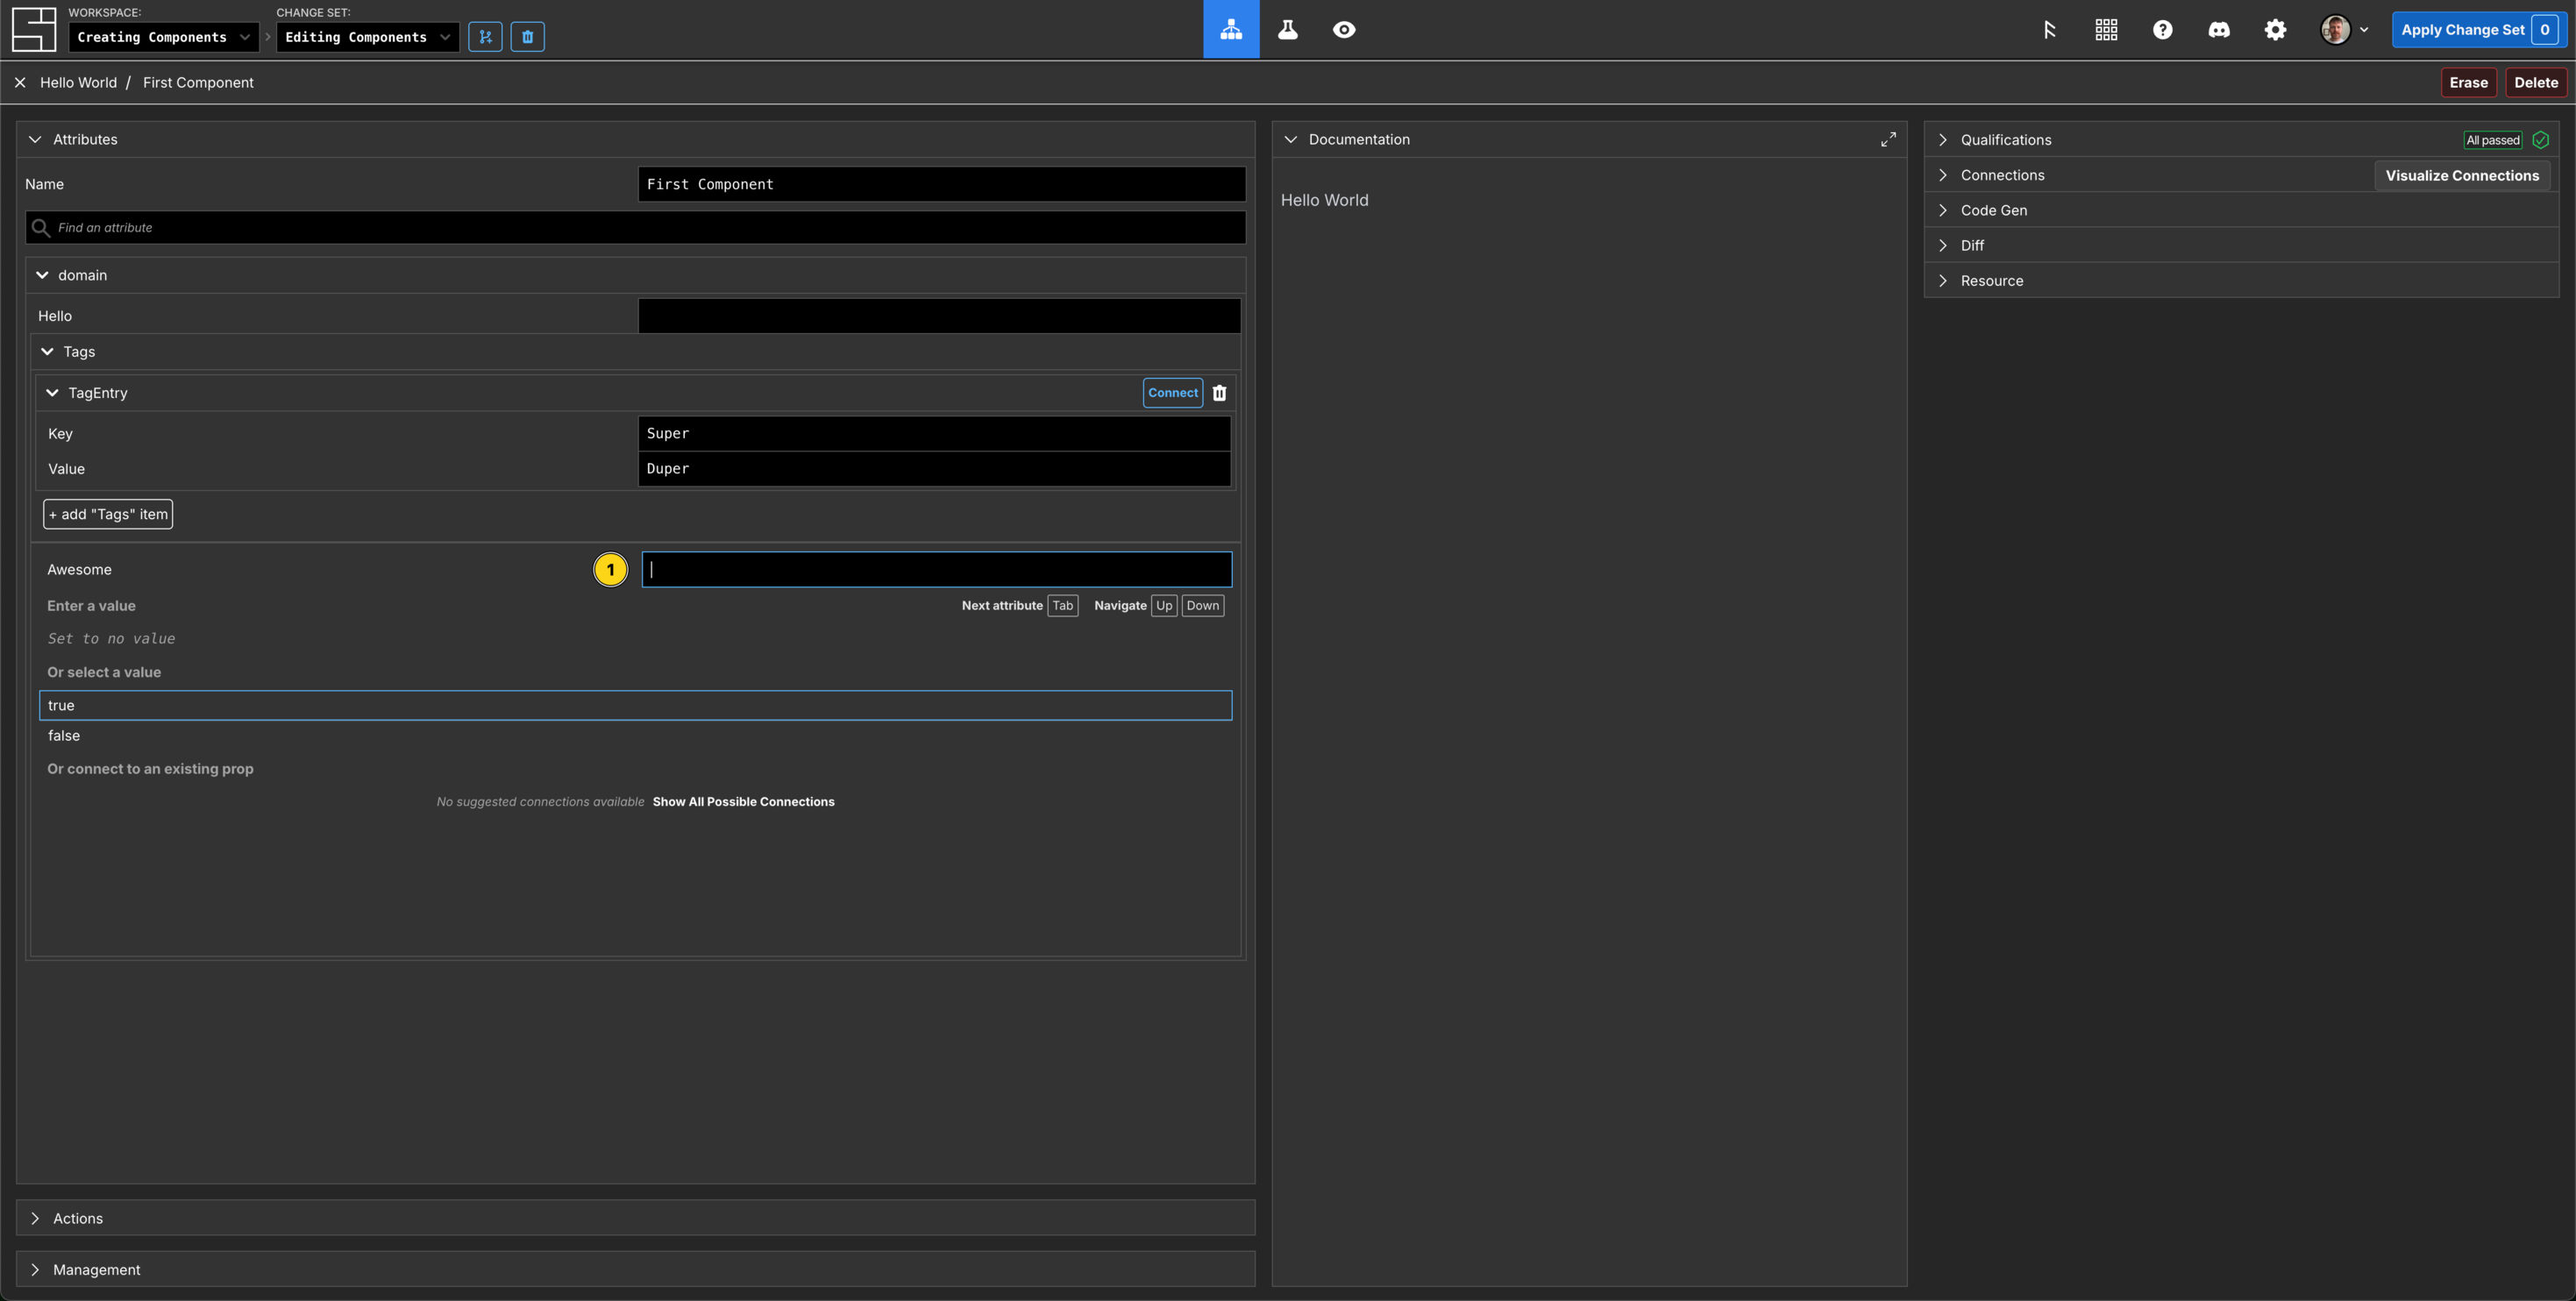Viewport: 2576px width, 1301px height.
Task: Collapse the TagEntry item
Action: [x=52, y=393]
